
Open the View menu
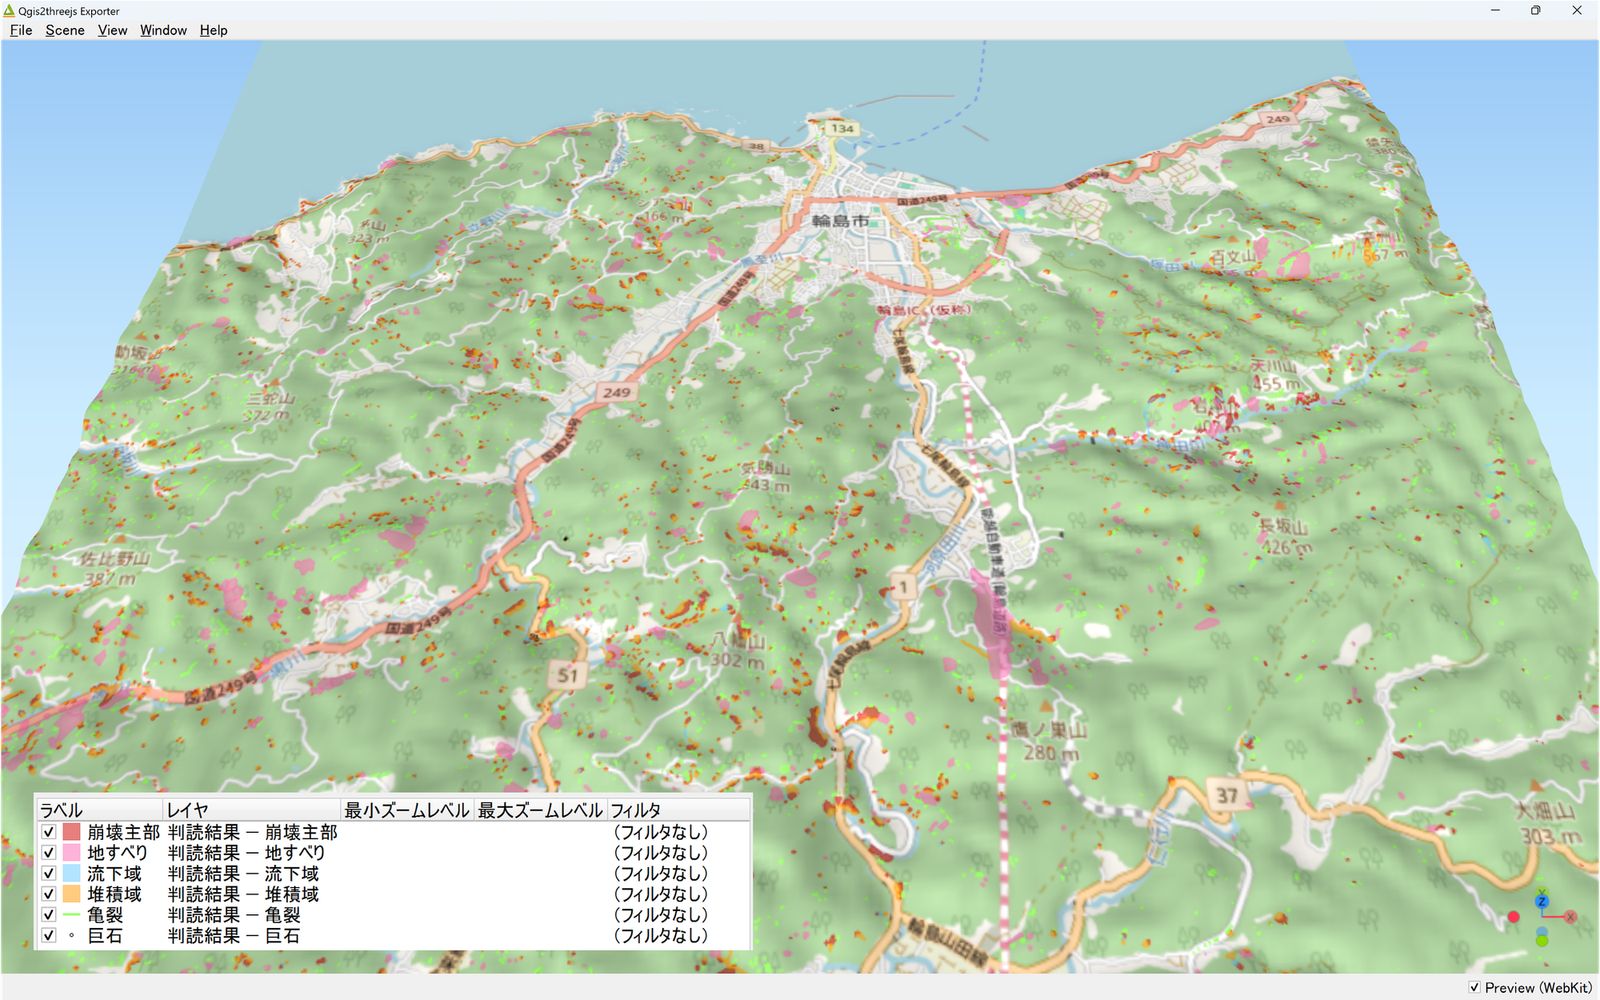click(x=112, y=30)
